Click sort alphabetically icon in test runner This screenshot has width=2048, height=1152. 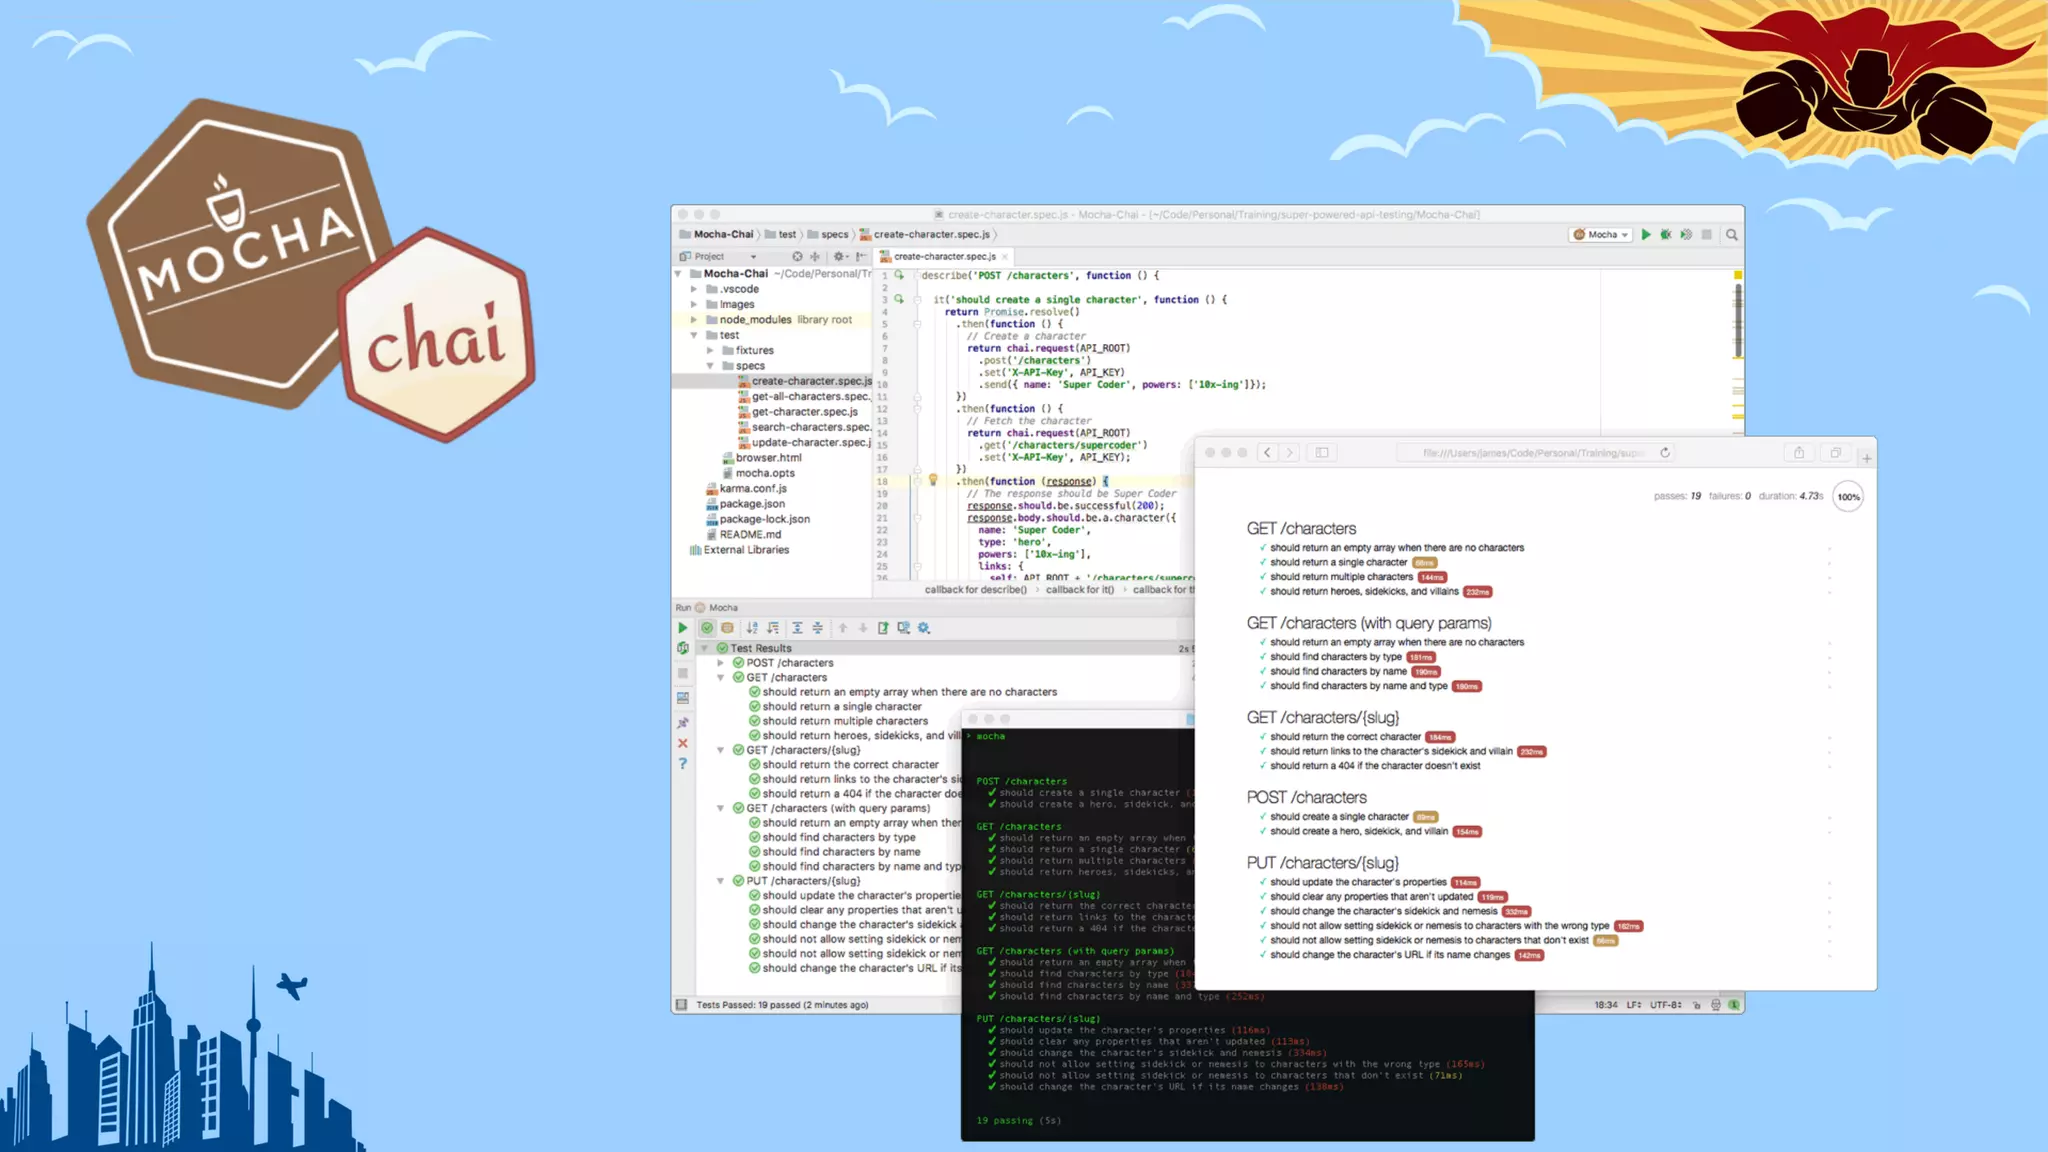pos(752,628)
